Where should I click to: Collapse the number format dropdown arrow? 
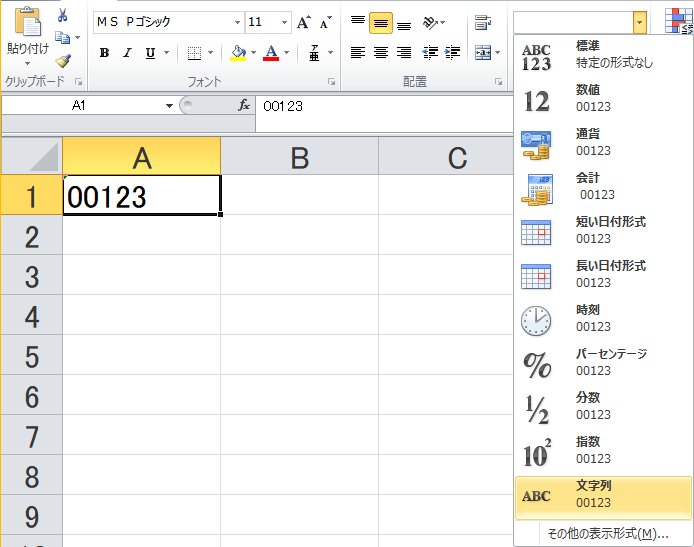point(640,22)
